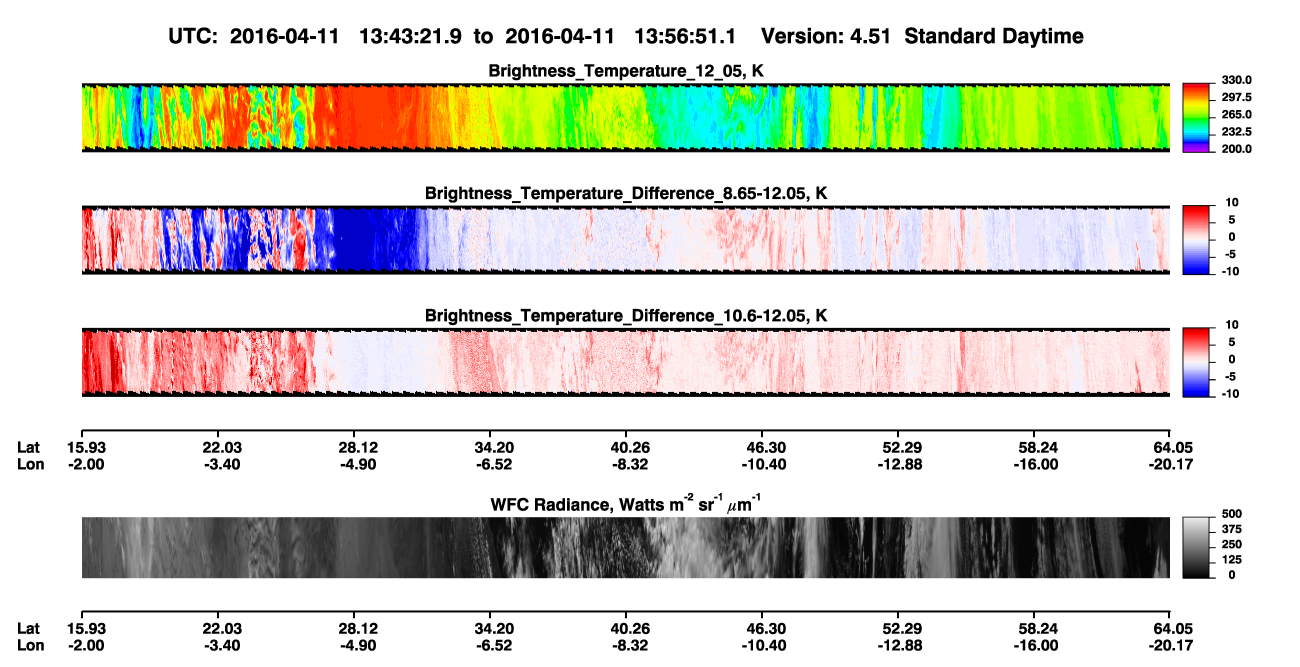Screen dimensions: 1300x667
Task: Click longitude -20.17 on the axis below the 10.6-12.05 panel
Action: [1171, 464]
